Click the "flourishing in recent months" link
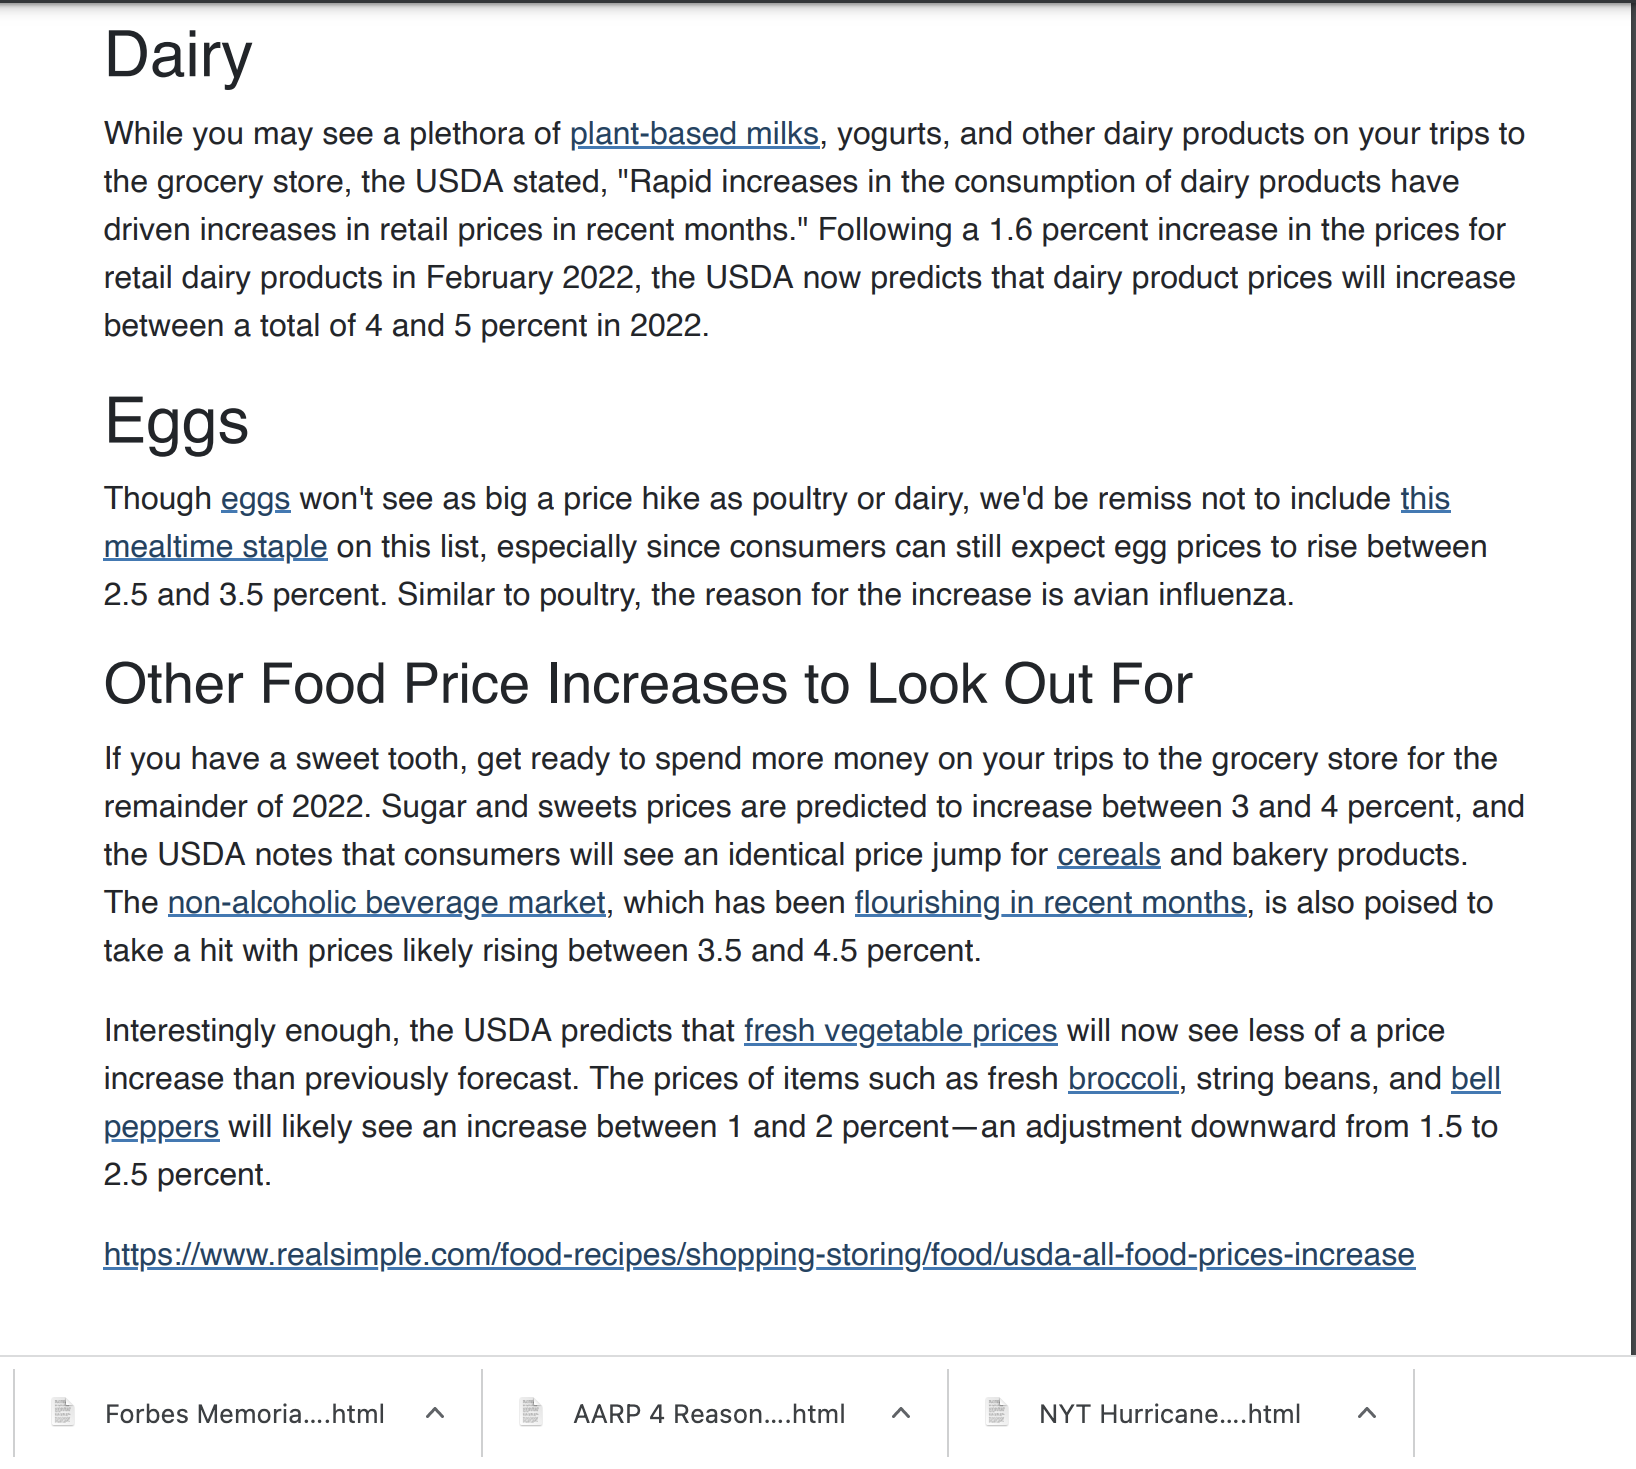 point(1050,902)
